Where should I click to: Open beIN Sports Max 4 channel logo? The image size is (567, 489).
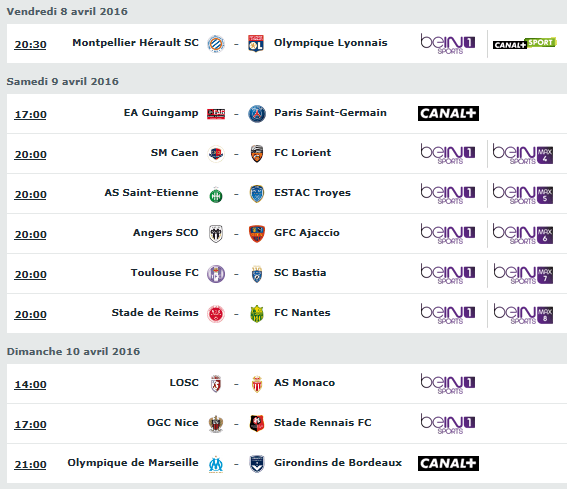click(x=523, y=154)
